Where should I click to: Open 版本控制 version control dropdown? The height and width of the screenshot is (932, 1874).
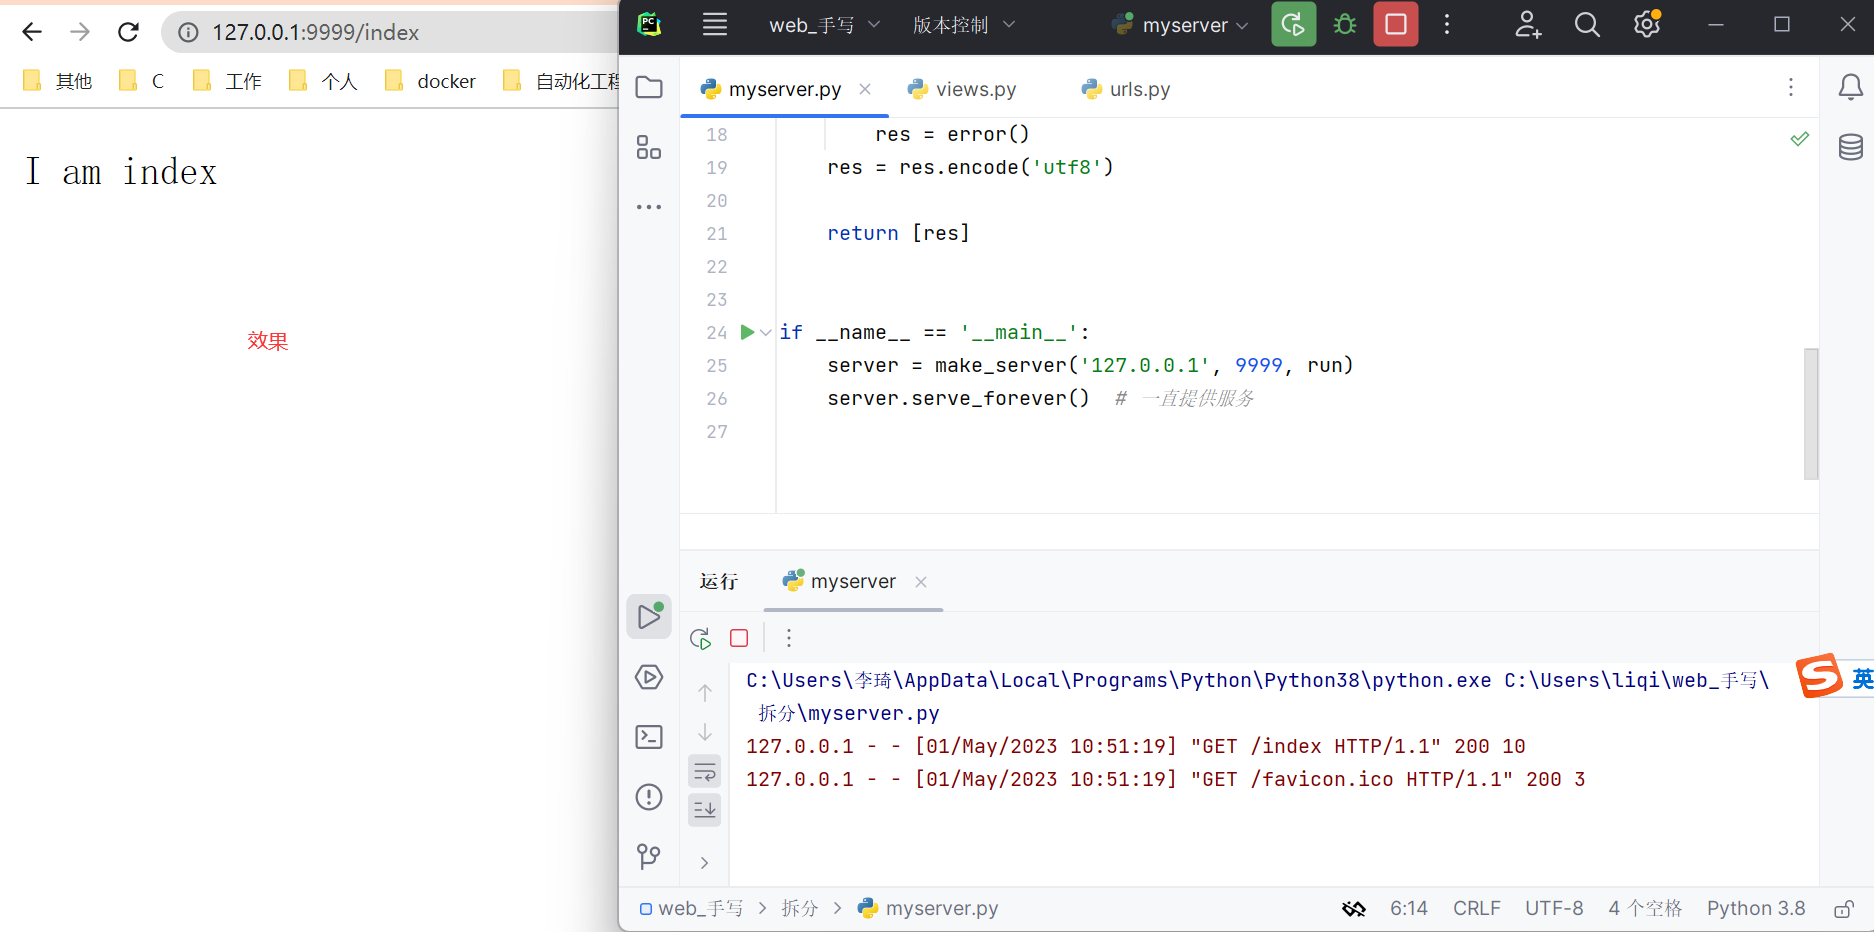point(964,25)
